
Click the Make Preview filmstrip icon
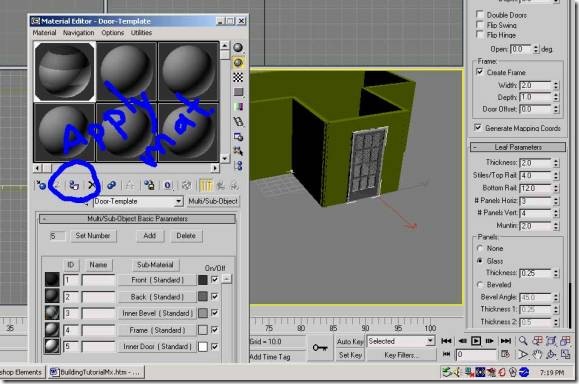[238, 121]
